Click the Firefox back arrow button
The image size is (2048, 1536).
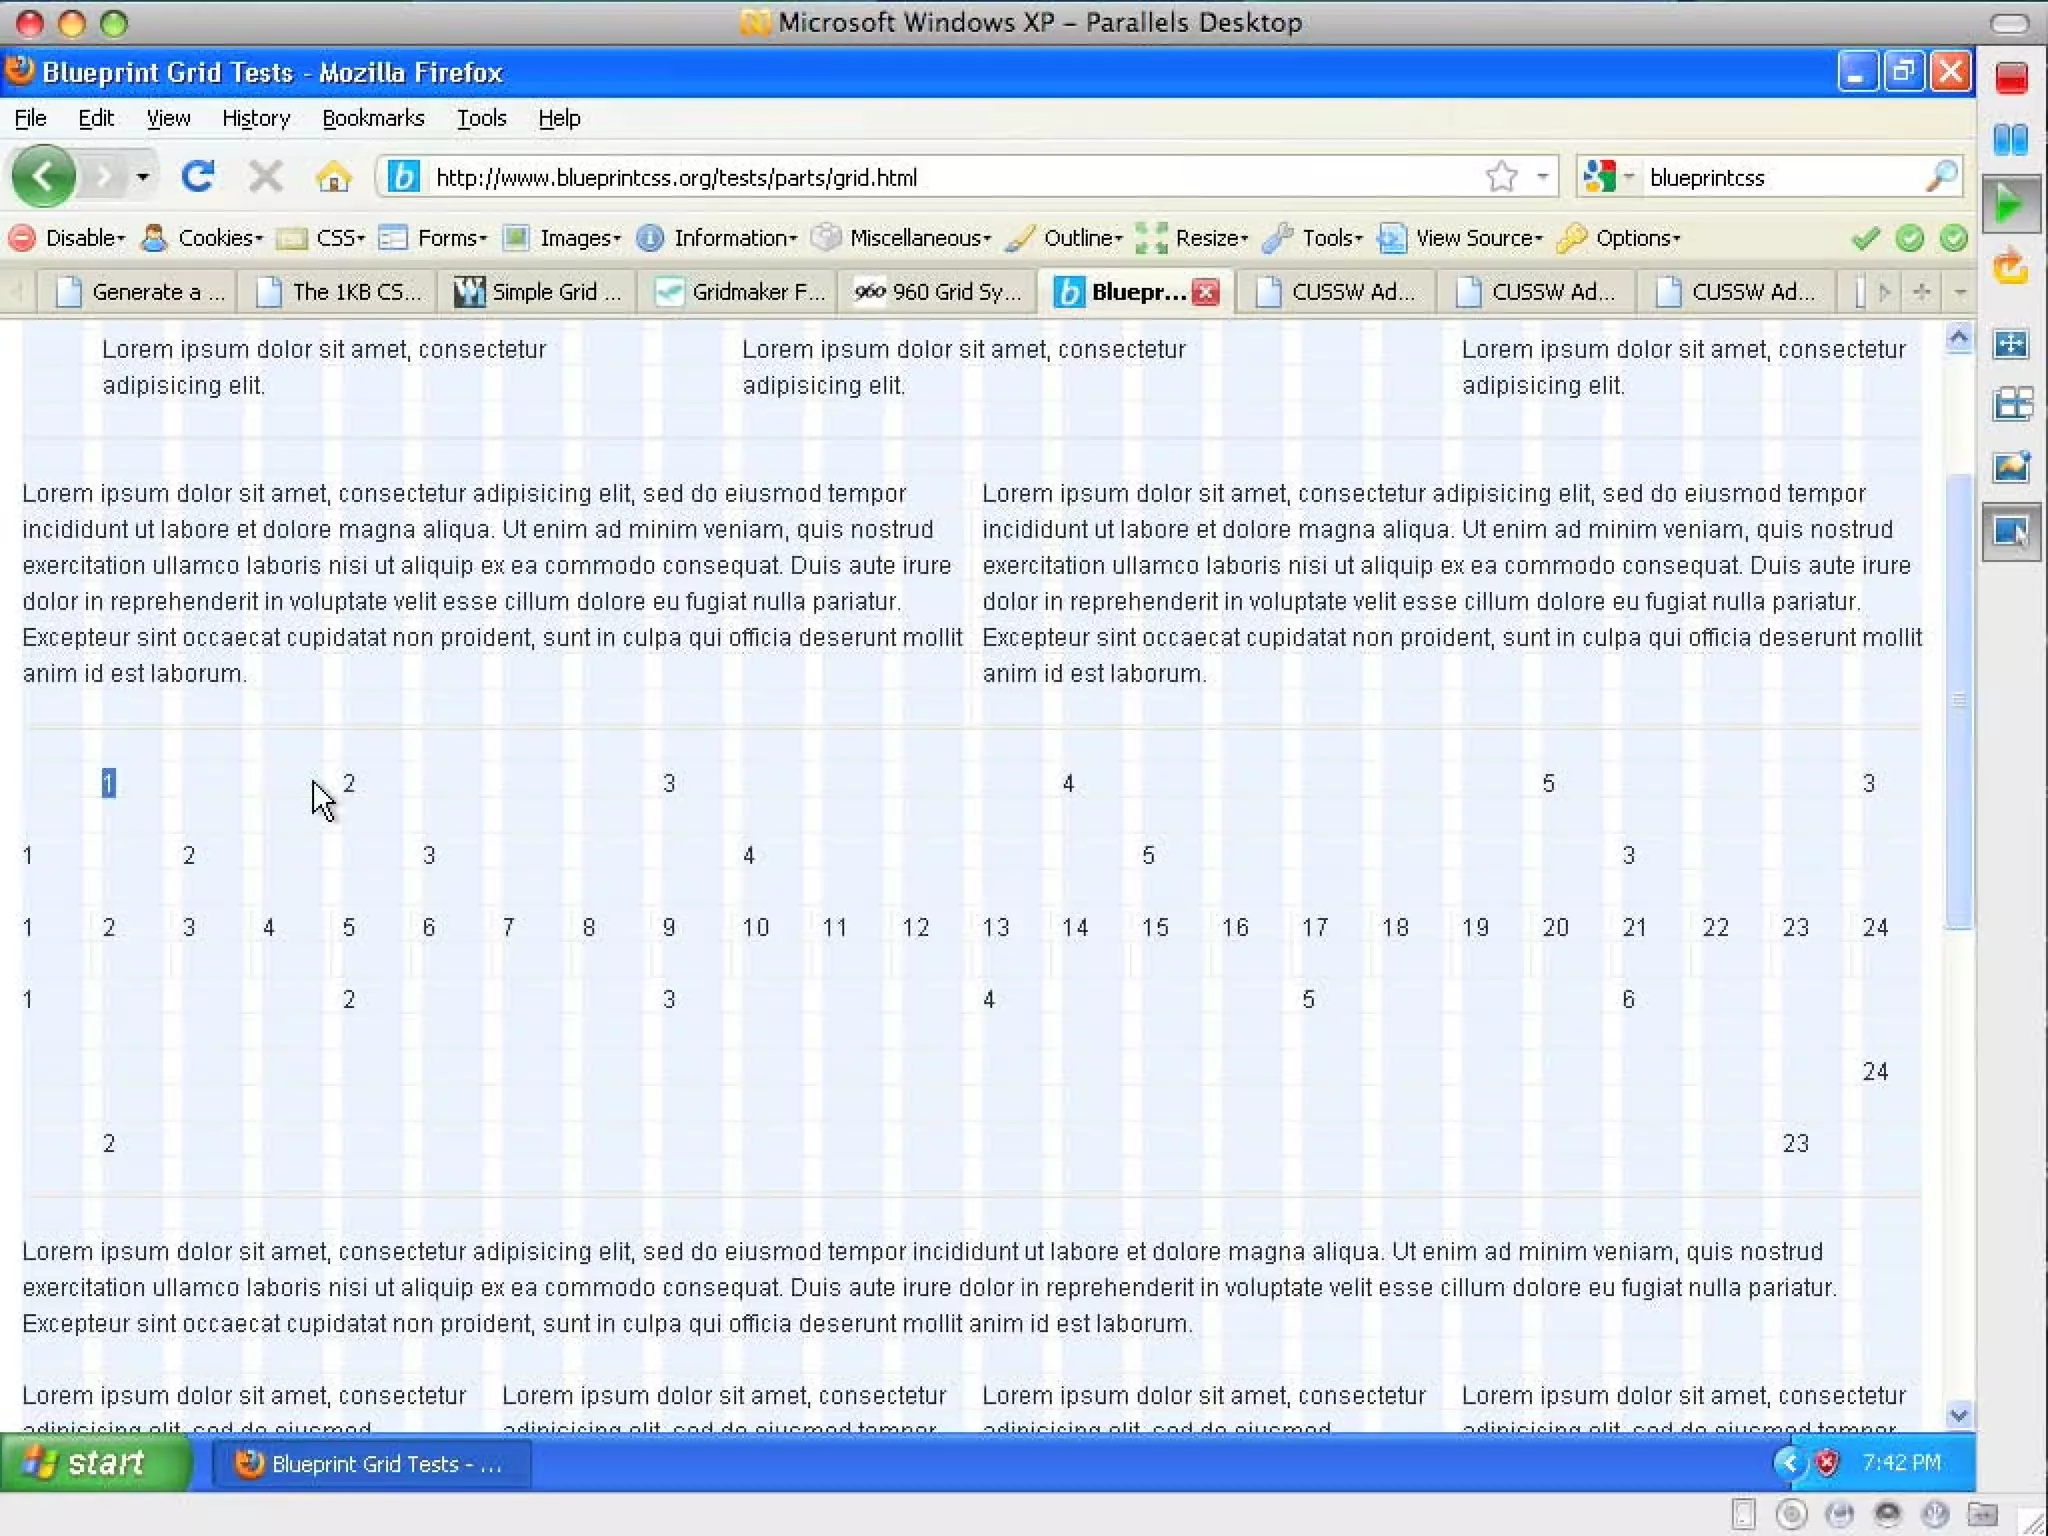(x=43, y=176)
